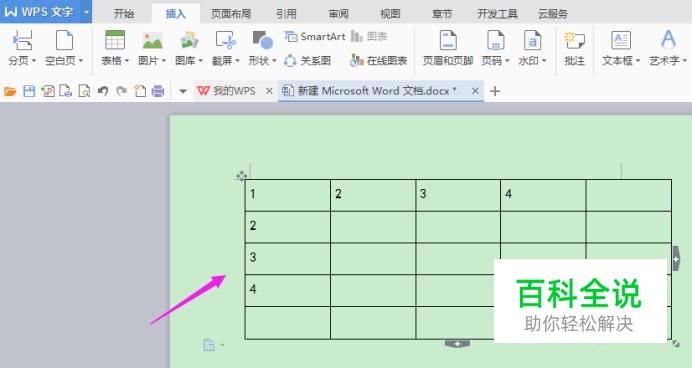
Task: Click the first-column cell containing 3
Action: pos(288,259)
